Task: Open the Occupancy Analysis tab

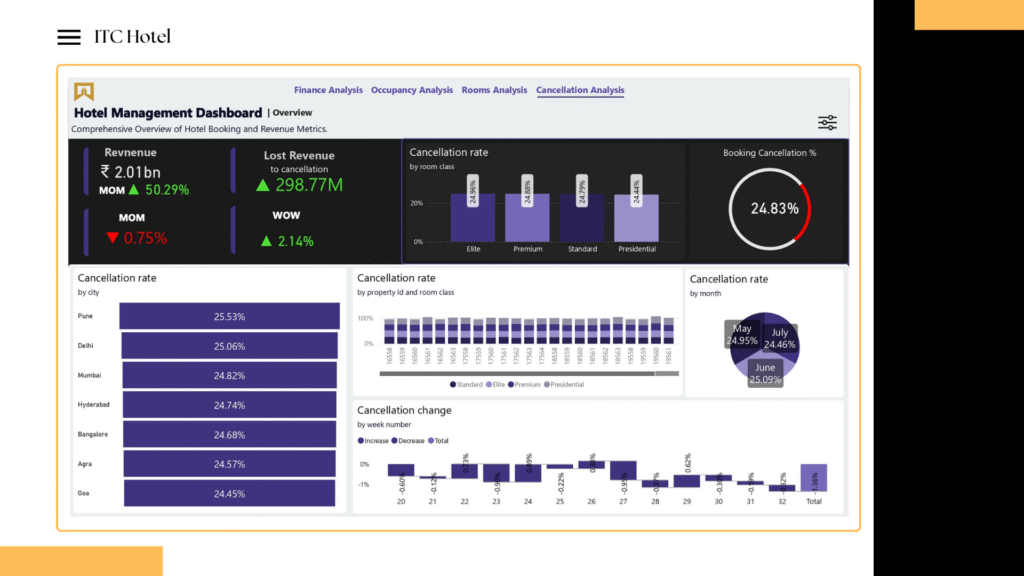Action: pyautogui.click(x=412, y=90)
